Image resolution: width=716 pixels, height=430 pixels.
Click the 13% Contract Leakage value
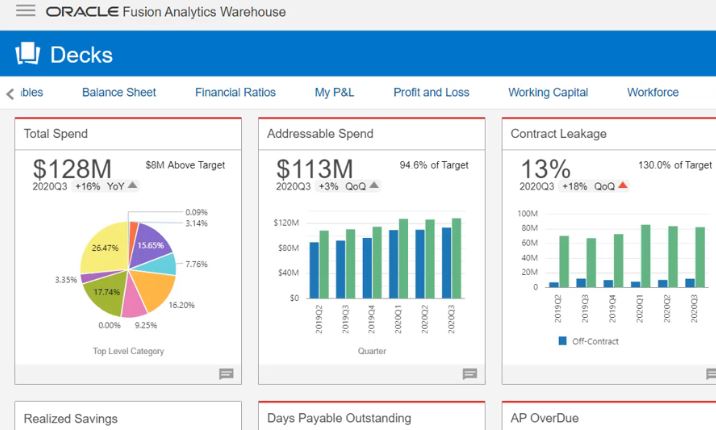click(x=546, y=168)
